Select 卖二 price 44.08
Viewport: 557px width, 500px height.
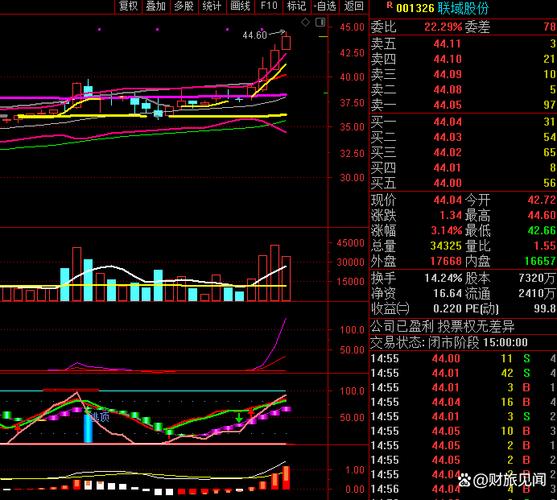tap(447, 89)
